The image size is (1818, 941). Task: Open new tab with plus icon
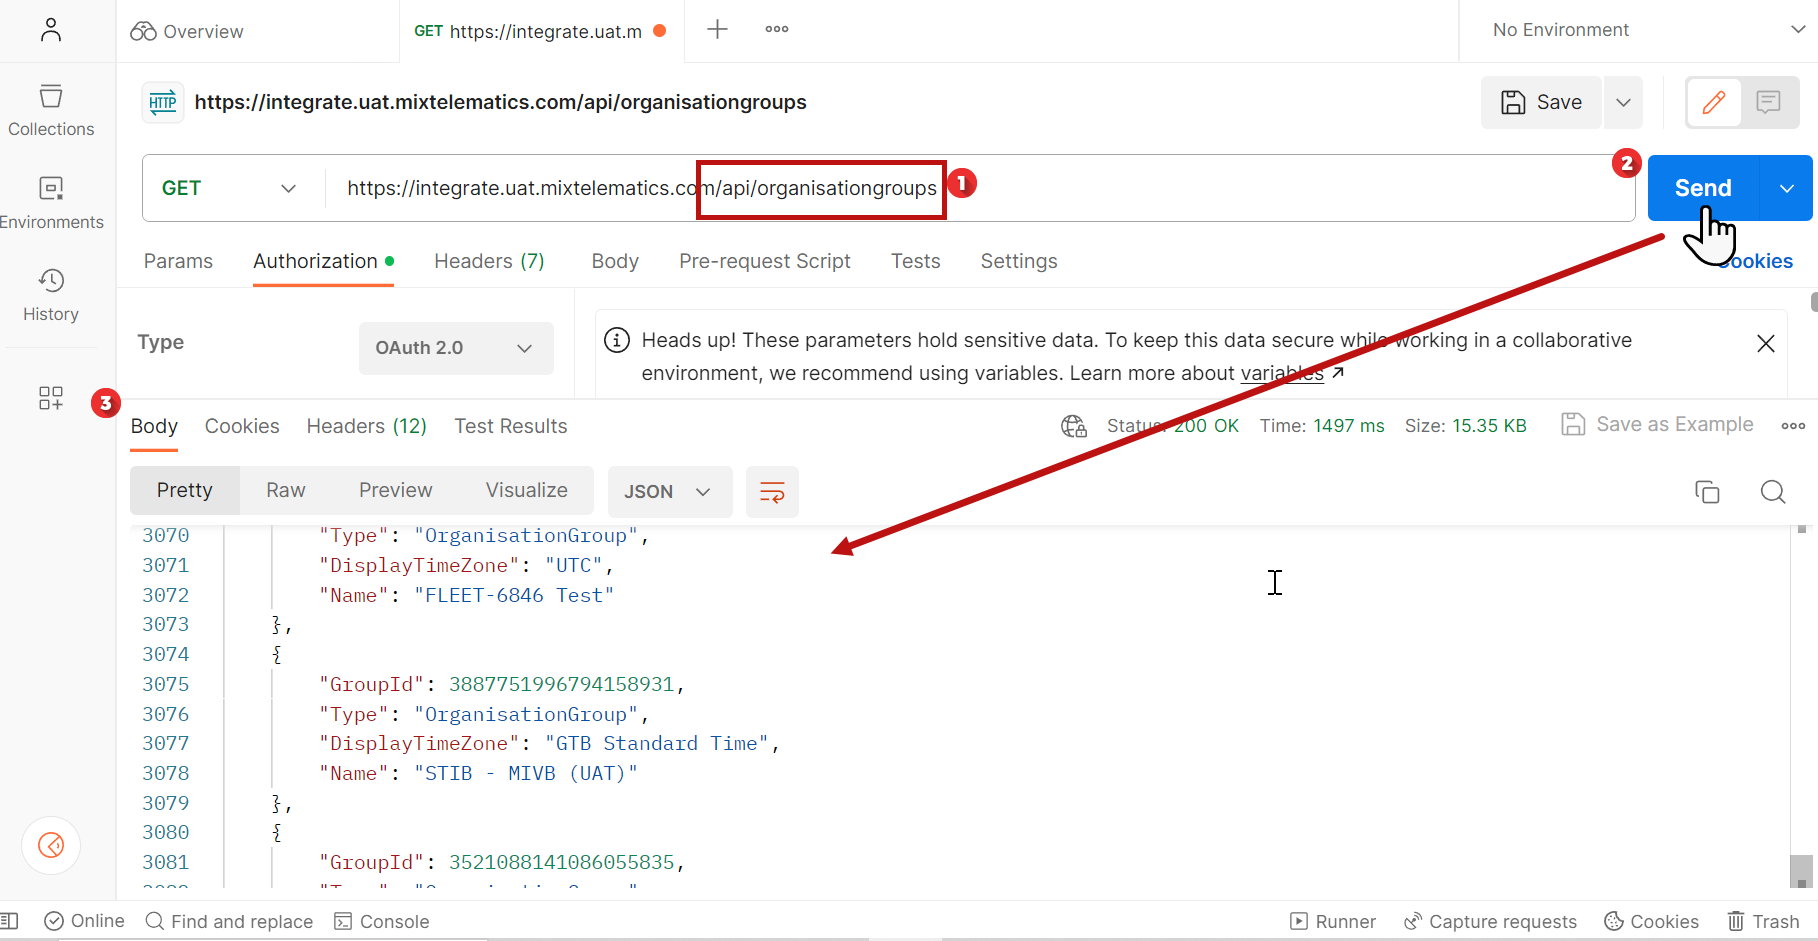tap(717, 30)
